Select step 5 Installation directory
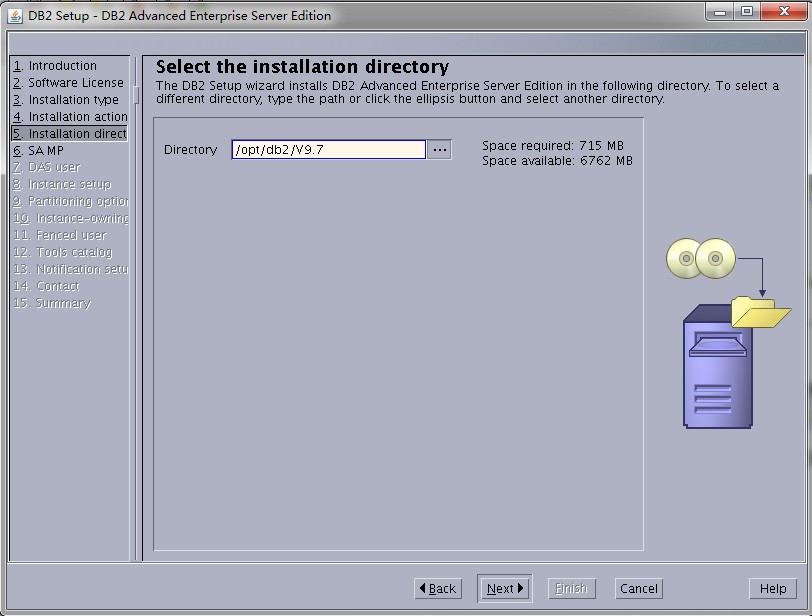This screenshot has height=616, width=812. pos(69,134)
